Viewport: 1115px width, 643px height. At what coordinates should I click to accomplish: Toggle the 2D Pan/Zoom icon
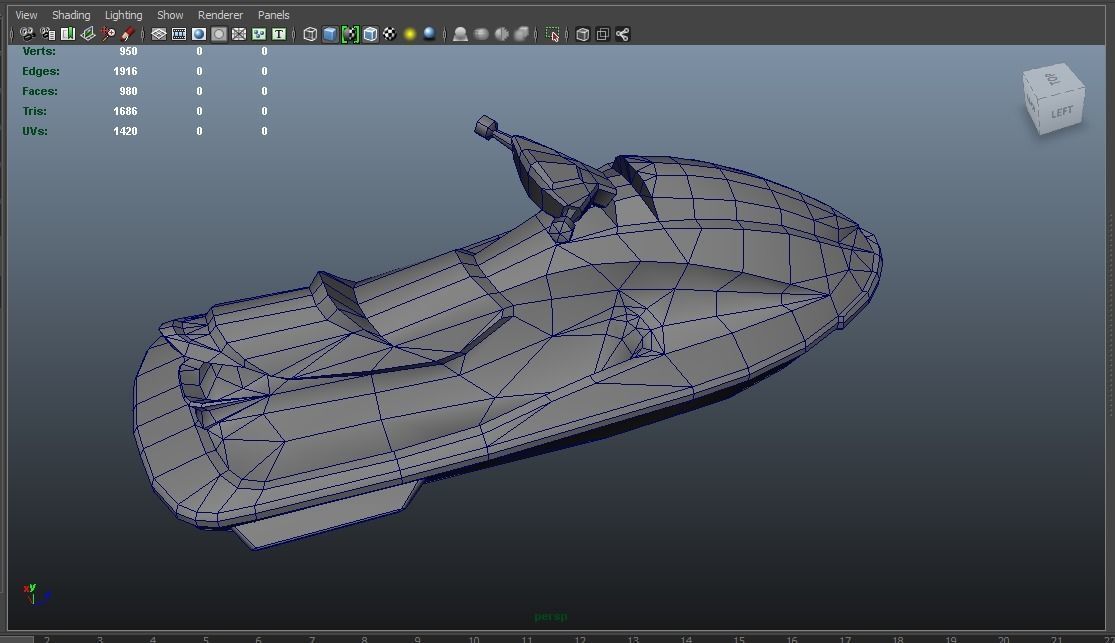tap(107, 34)
